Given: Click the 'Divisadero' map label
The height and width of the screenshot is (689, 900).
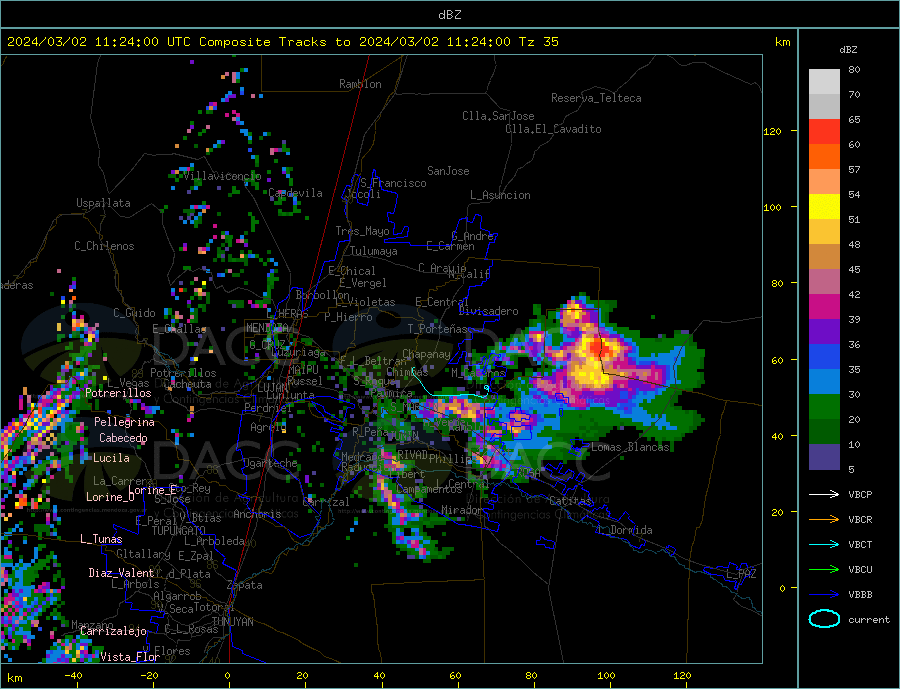Looking at the screenshot, I should click(488, 311).
